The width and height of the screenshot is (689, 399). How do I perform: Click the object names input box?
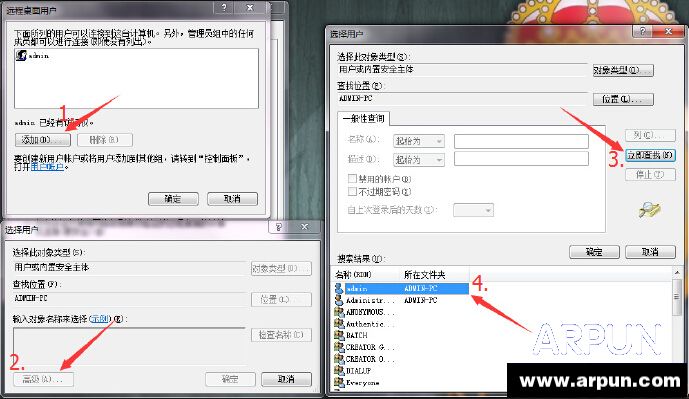(x=129, y=347)
